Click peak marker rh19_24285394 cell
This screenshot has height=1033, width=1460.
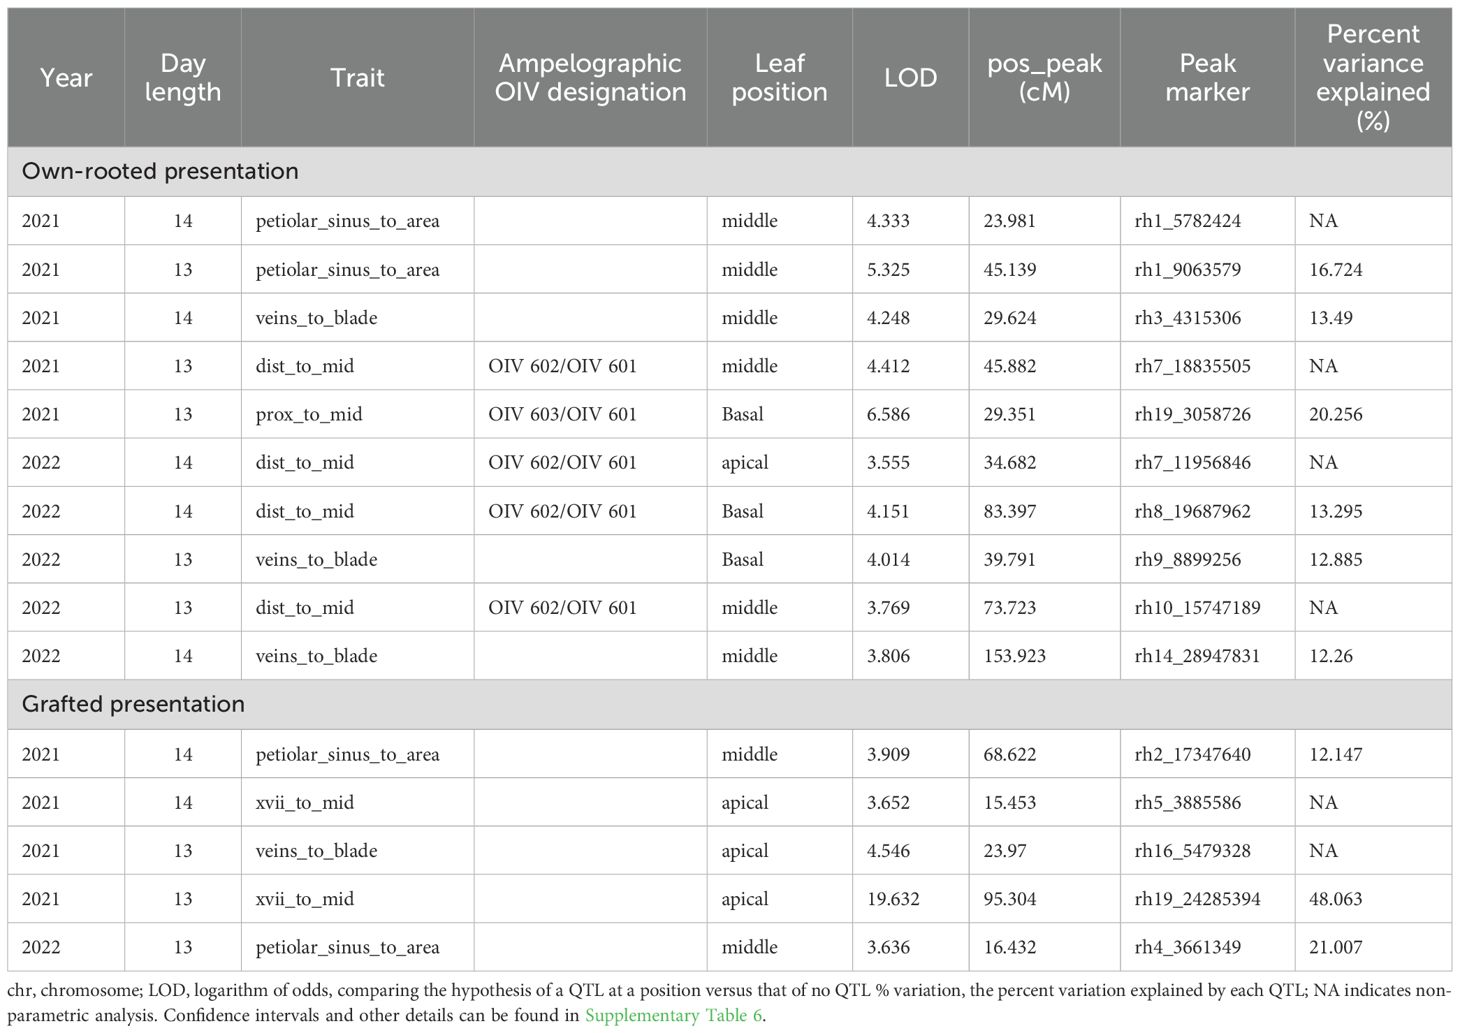tap(1197, 899)
